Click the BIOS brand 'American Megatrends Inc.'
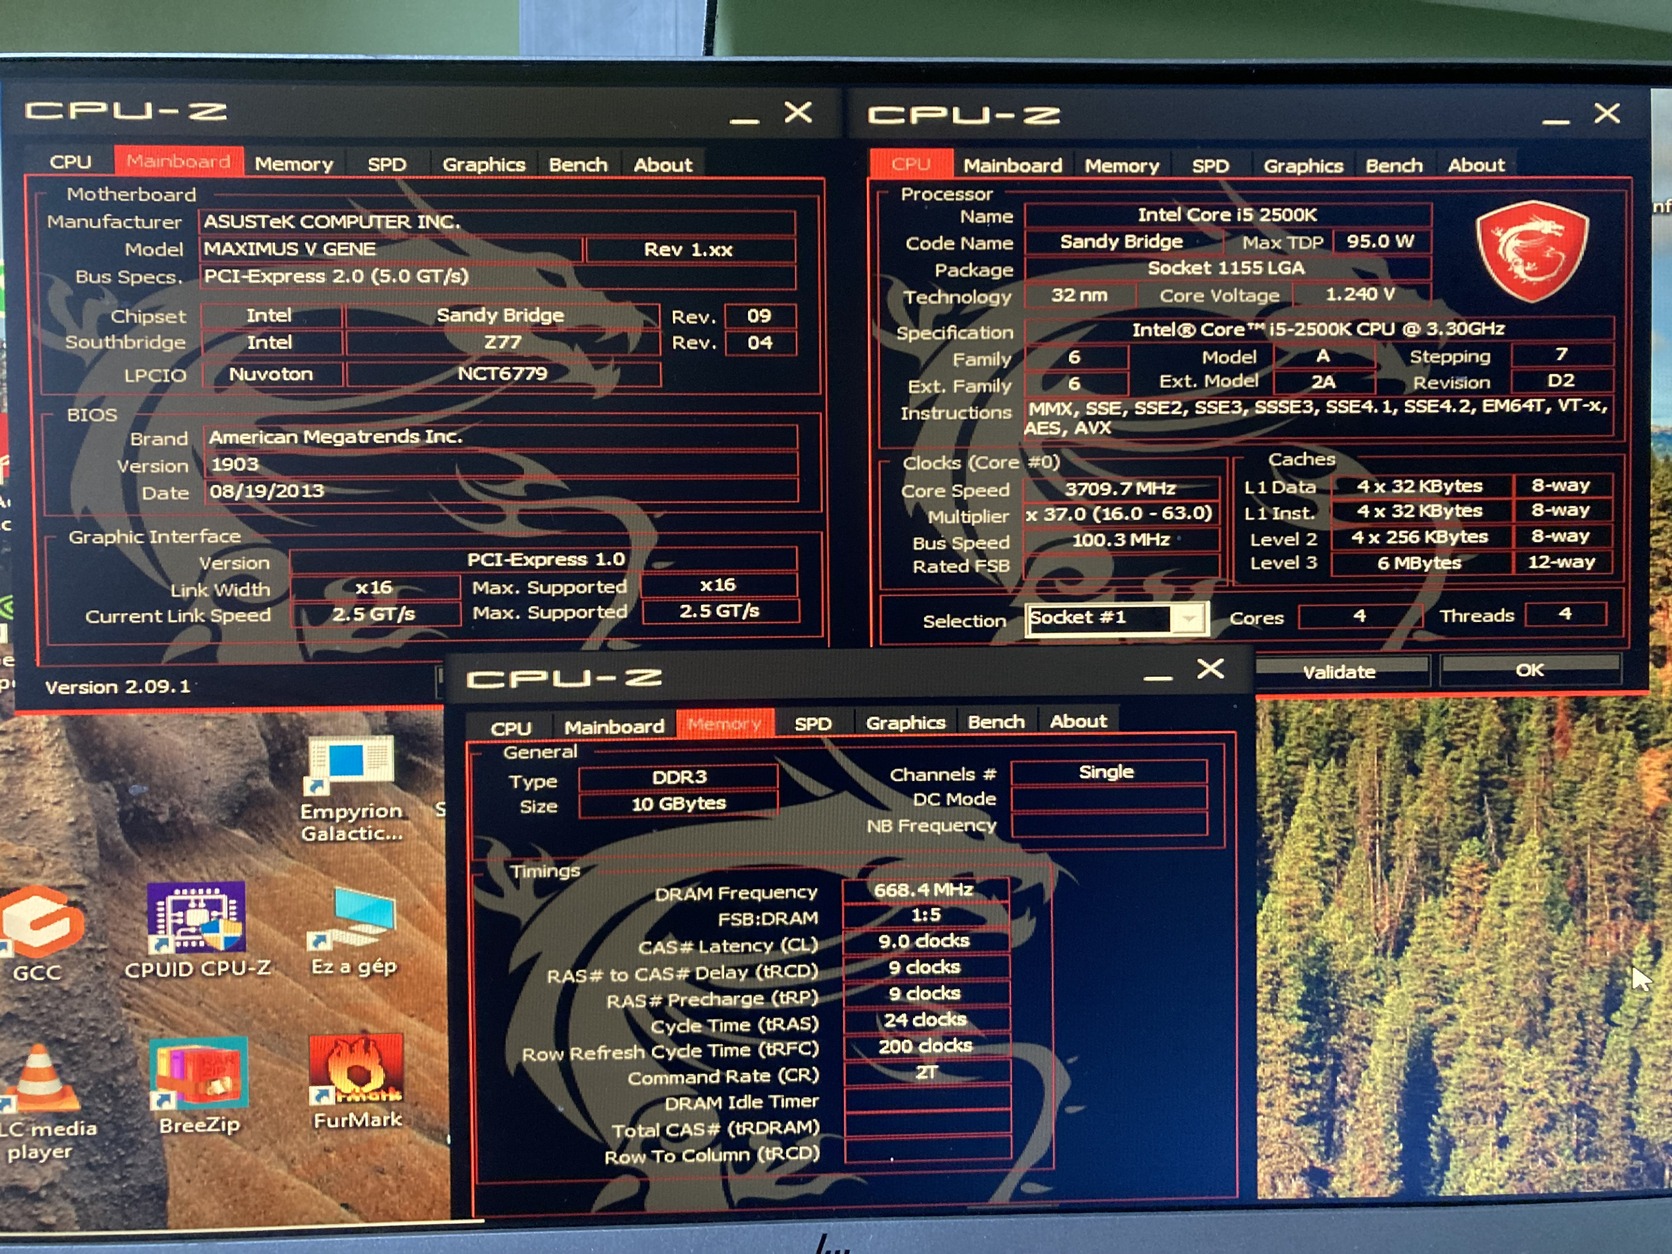The image size is (1672, 1254). [502, 437]
